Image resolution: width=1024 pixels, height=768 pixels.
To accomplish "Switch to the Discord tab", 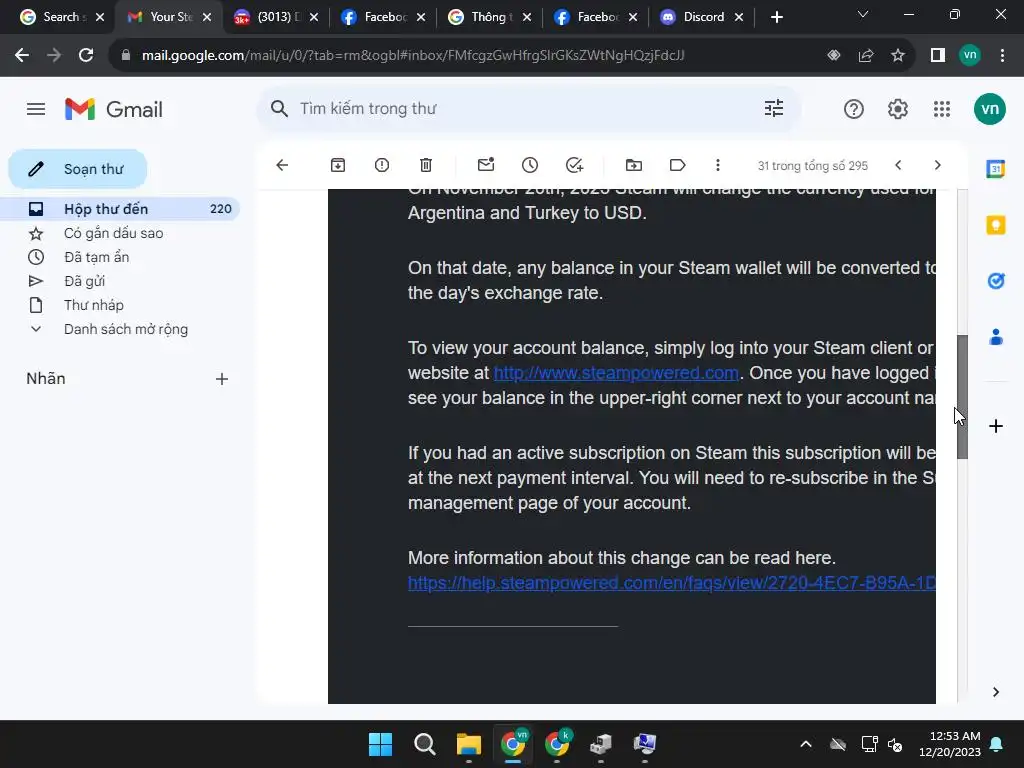I will pos(702,17).
